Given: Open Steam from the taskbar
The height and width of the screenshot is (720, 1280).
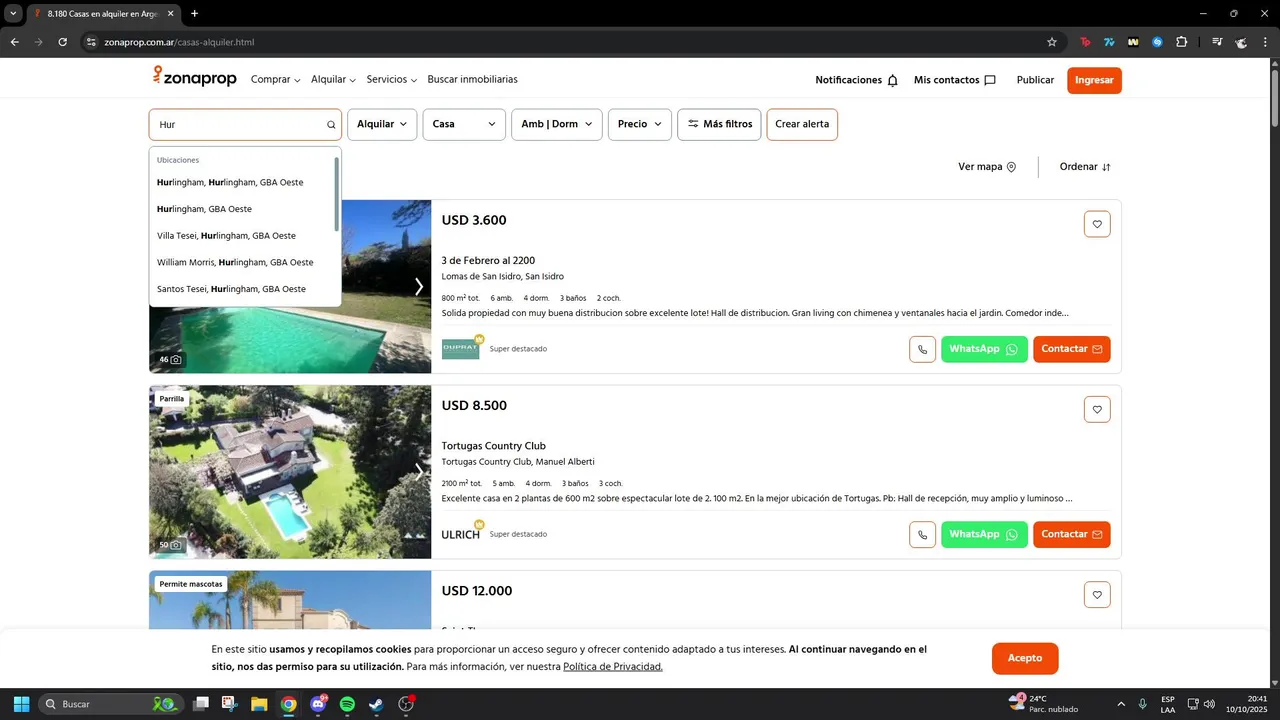Looking at the screenshot, I should [x=376, y=704].
